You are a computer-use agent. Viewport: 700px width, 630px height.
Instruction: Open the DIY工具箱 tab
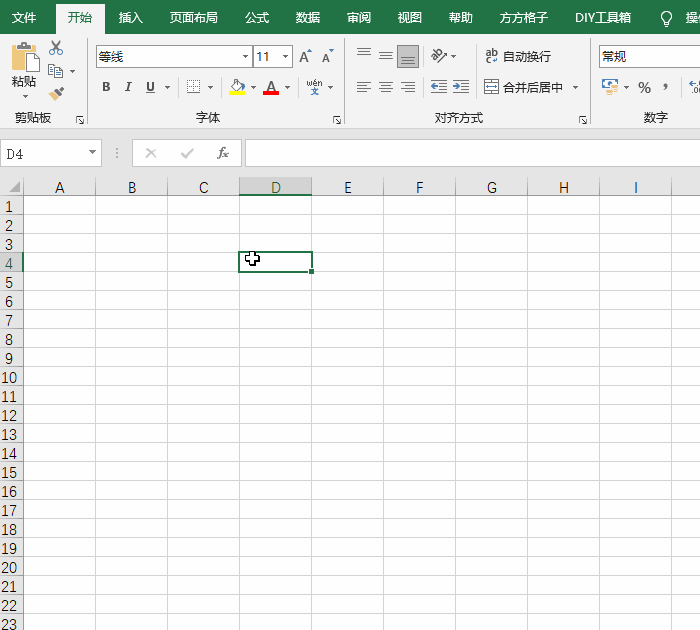coord(603,18)
